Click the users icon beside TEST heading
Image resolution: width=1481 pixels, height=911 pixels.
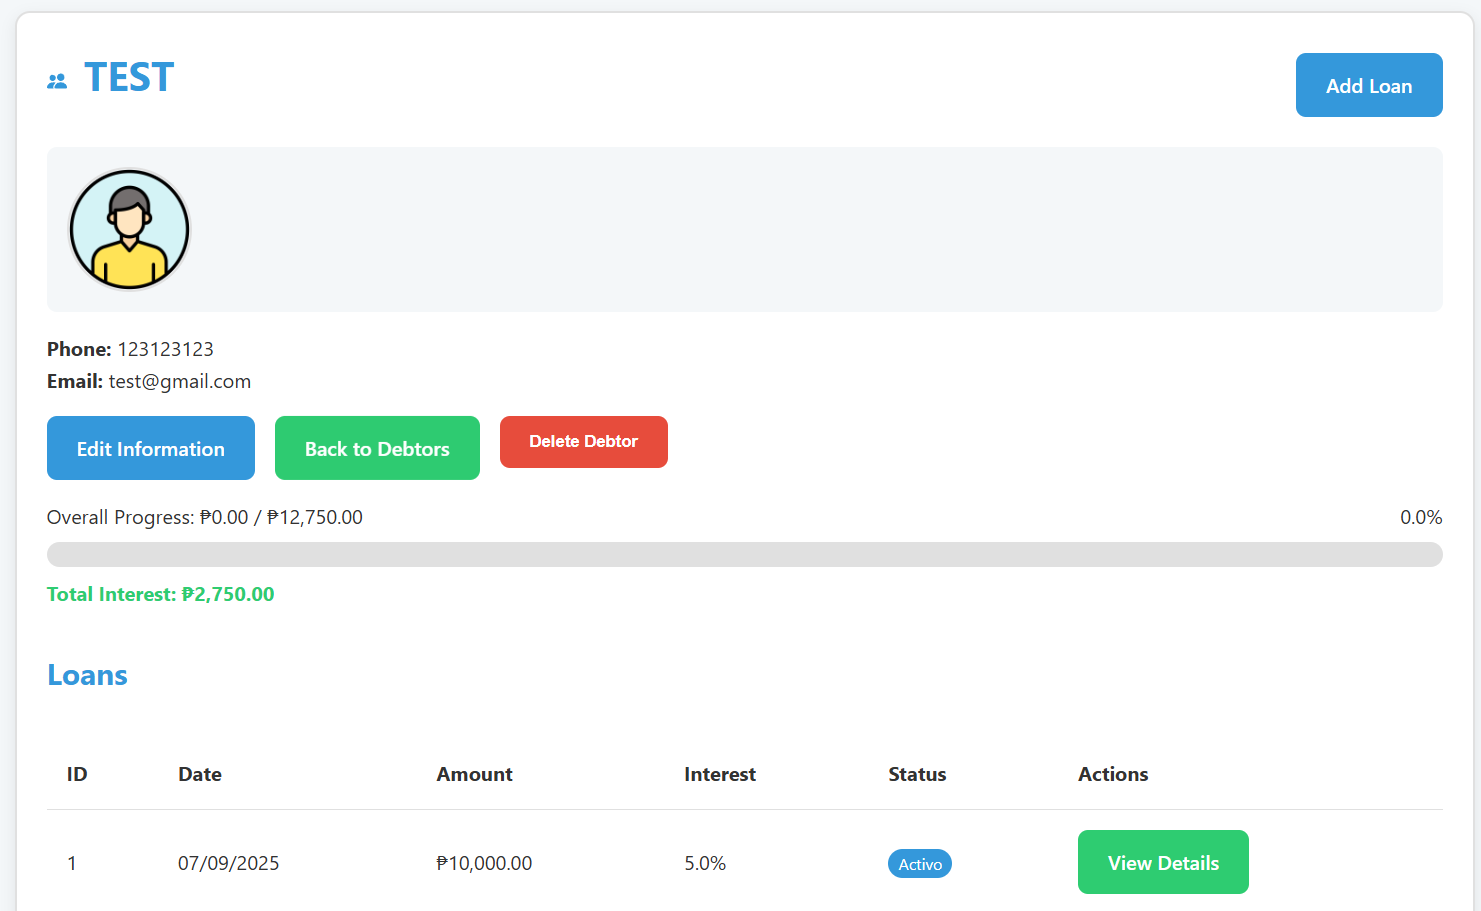tap(57, 81)
